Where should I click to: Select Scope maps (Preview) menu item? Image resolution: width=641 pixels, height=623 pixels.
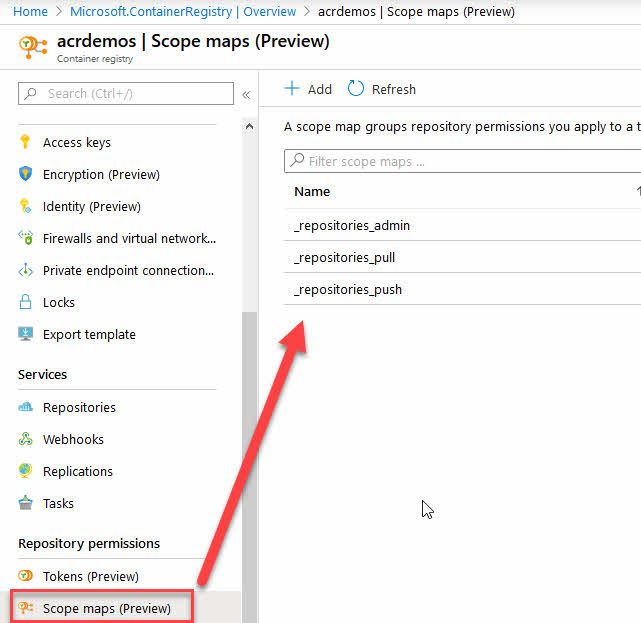click(x=106, y=608)
